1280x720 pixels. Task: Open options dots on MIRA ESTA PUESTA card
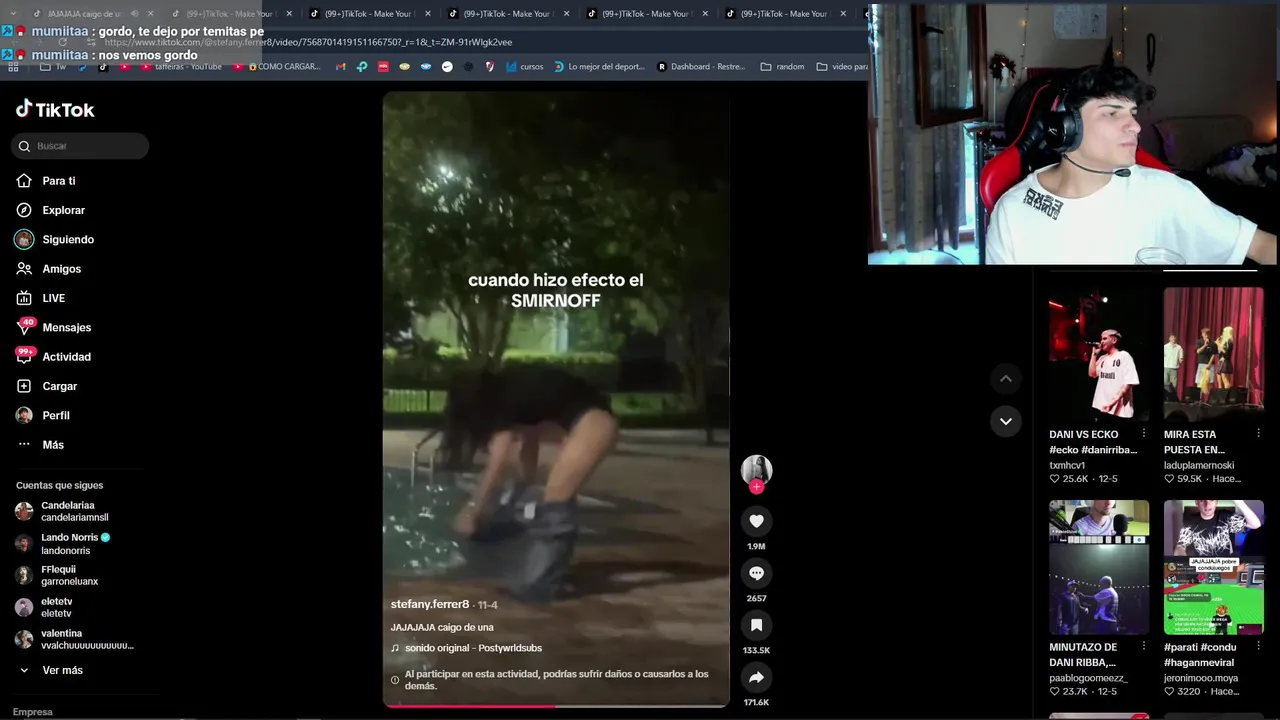1258,434
